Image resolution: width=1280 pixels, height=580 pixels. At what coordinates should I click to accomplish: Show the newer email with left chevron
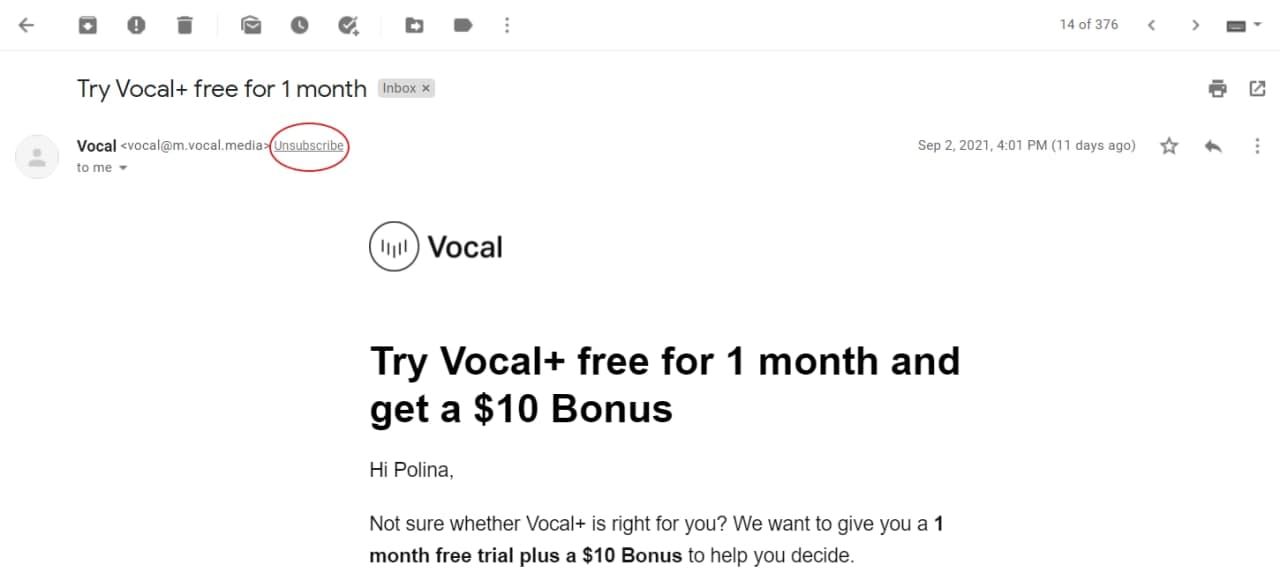(1151, 25)
